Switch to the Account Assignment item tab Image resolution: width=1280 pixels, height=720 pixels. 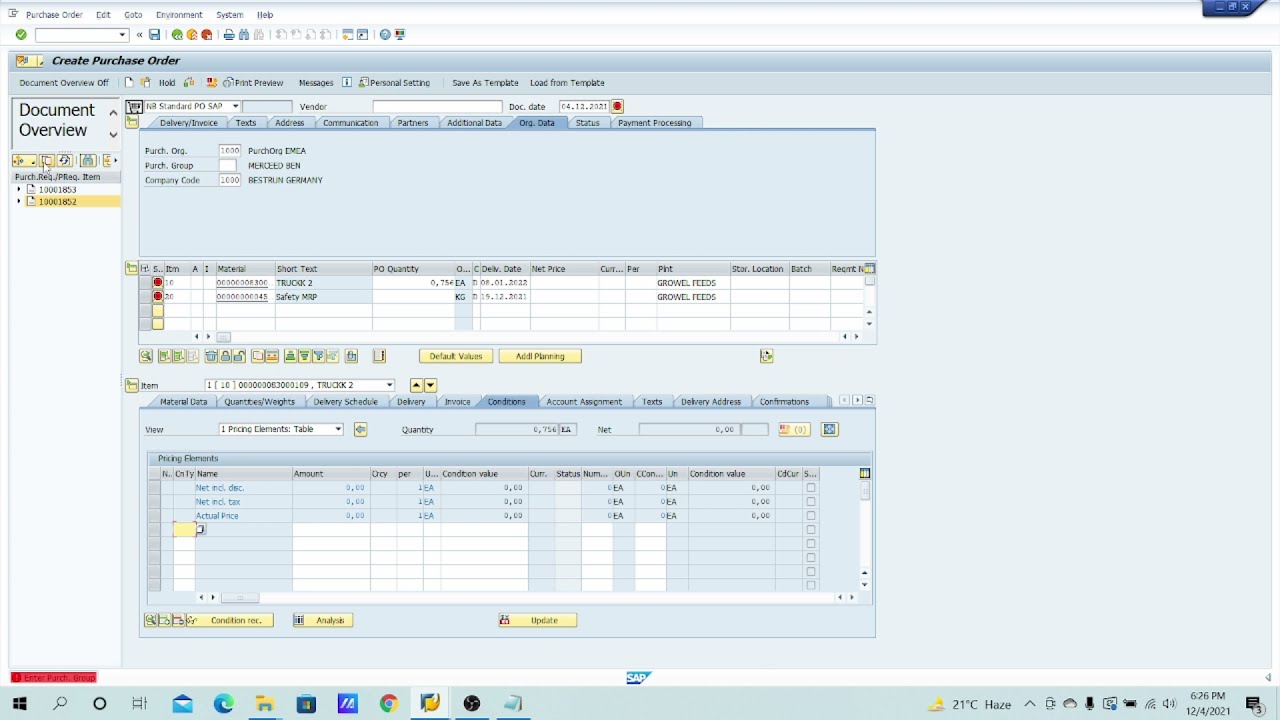coord(584,402)
